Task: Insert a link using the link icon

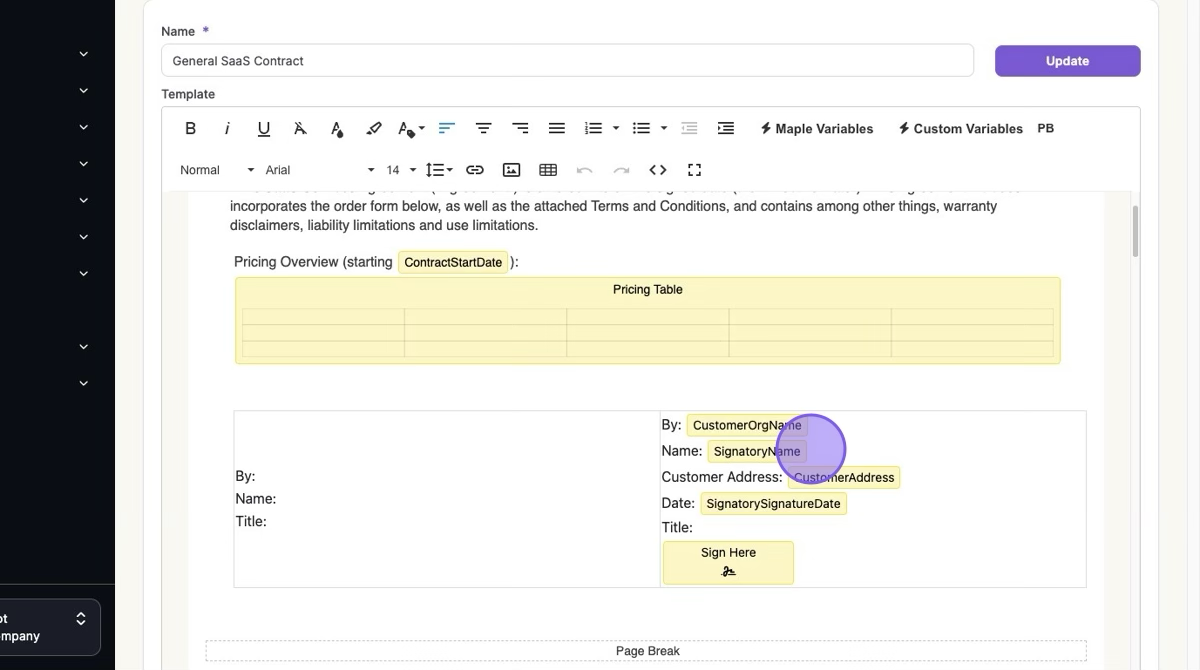Action: pyautogui.click(x=475, y=170)
